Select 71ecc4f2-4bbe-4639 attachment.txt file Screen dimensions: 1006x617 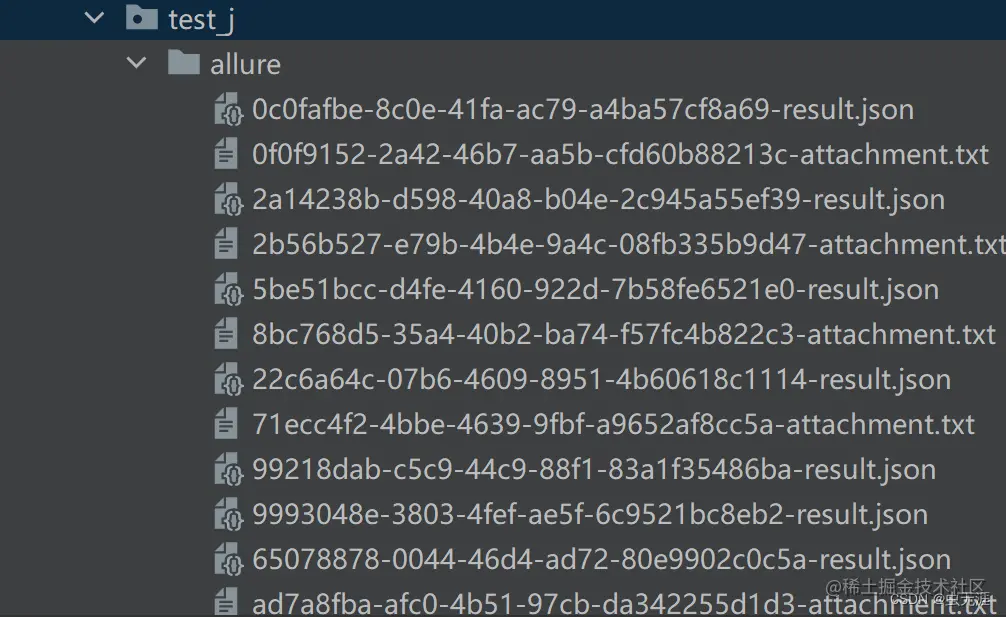point(613,424)
